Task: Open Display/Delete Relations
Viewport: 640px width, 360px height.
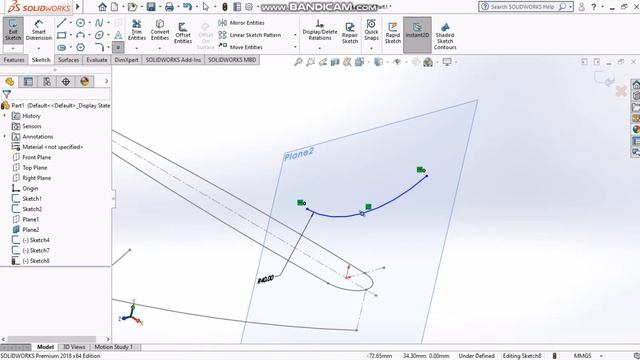Action: click(320, 30)
